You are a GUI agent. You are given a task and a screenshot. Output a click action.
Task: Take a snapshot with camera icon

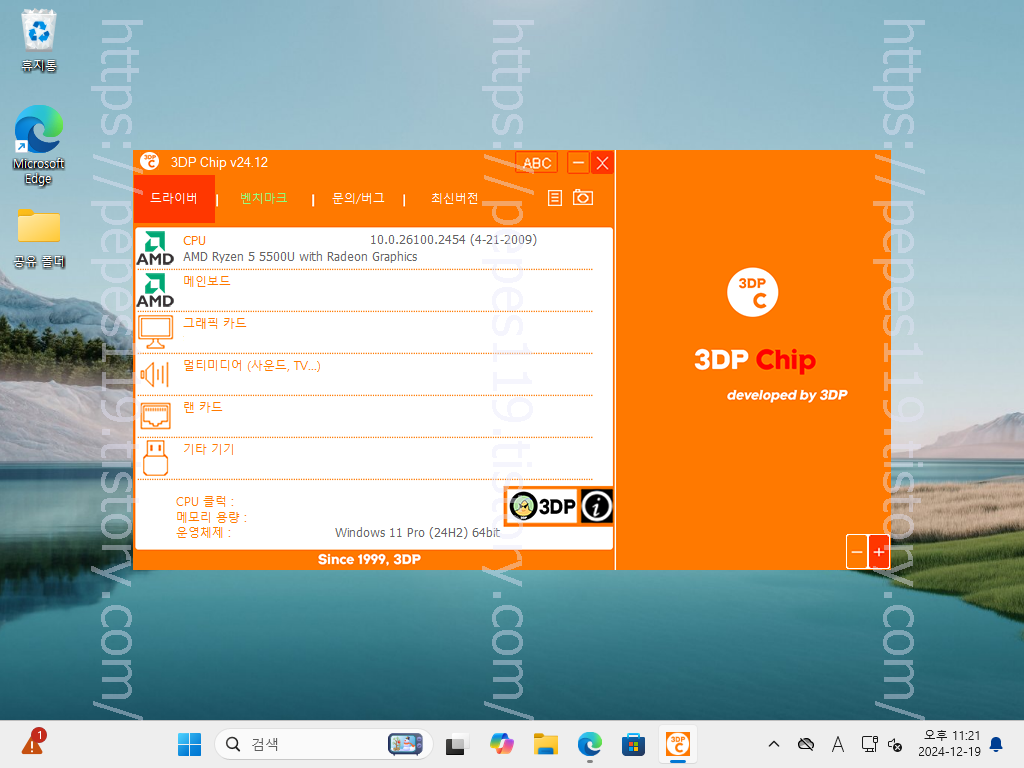(583, 197)
